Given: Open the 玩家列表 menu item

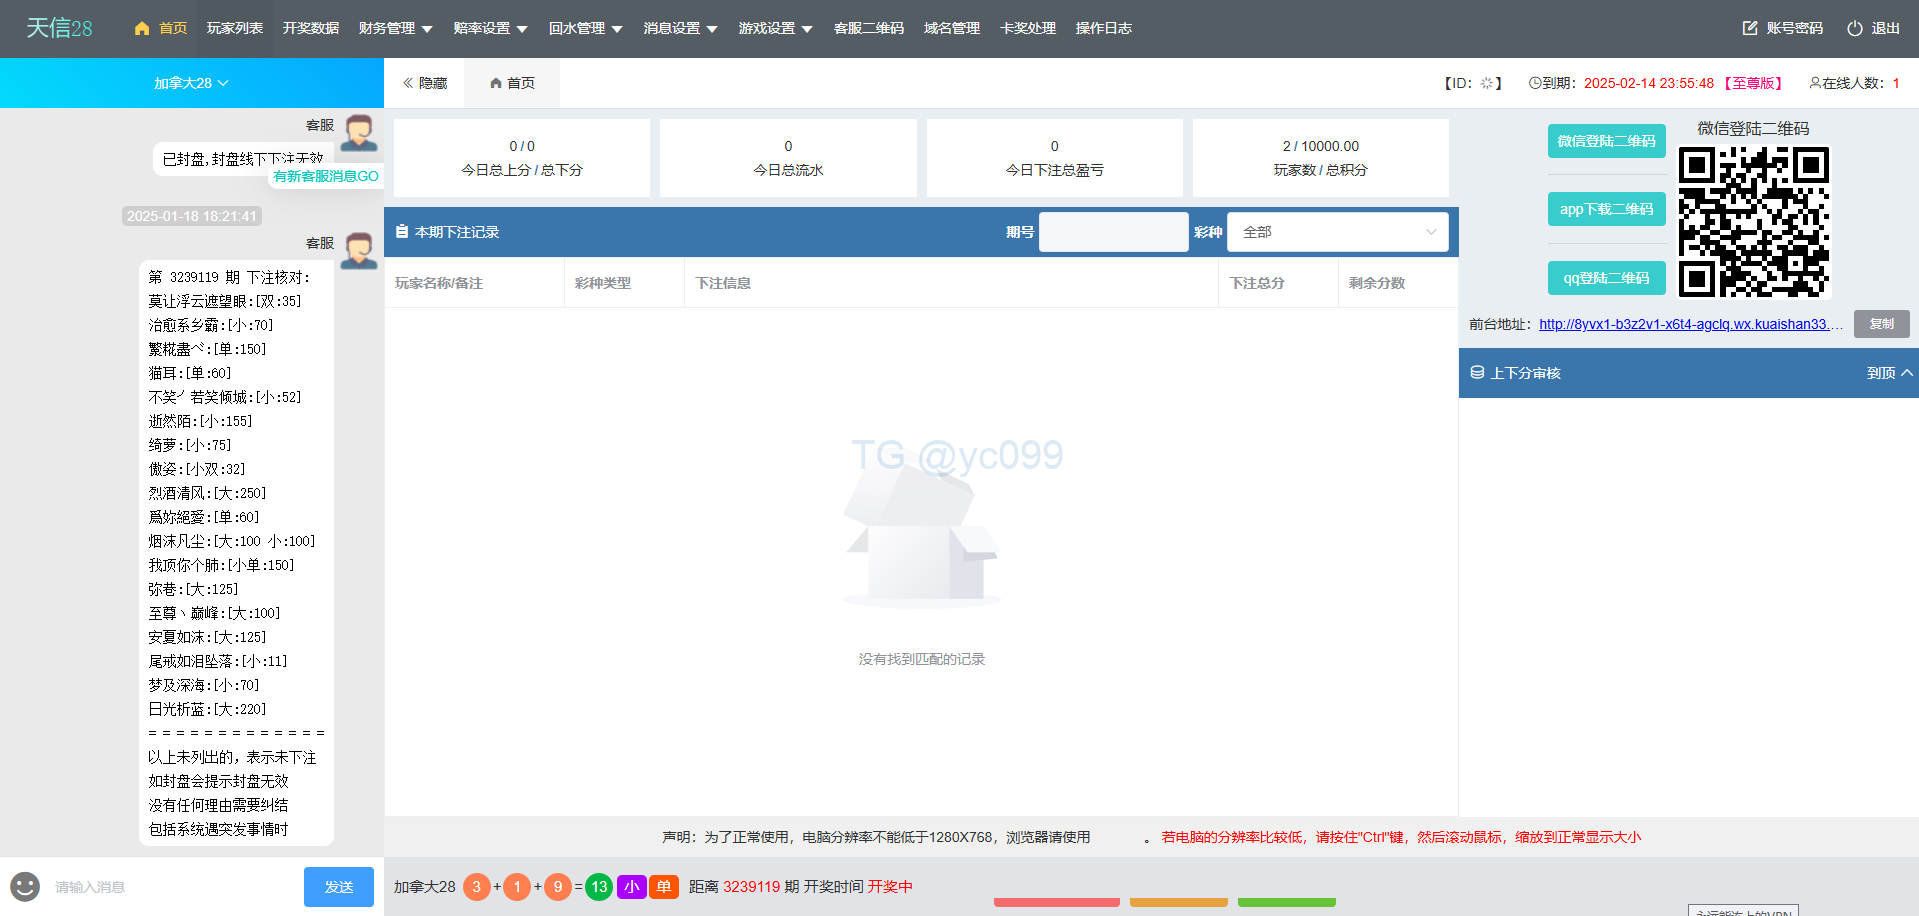Looking at the screenshot, I should click(x=235, y=28).
